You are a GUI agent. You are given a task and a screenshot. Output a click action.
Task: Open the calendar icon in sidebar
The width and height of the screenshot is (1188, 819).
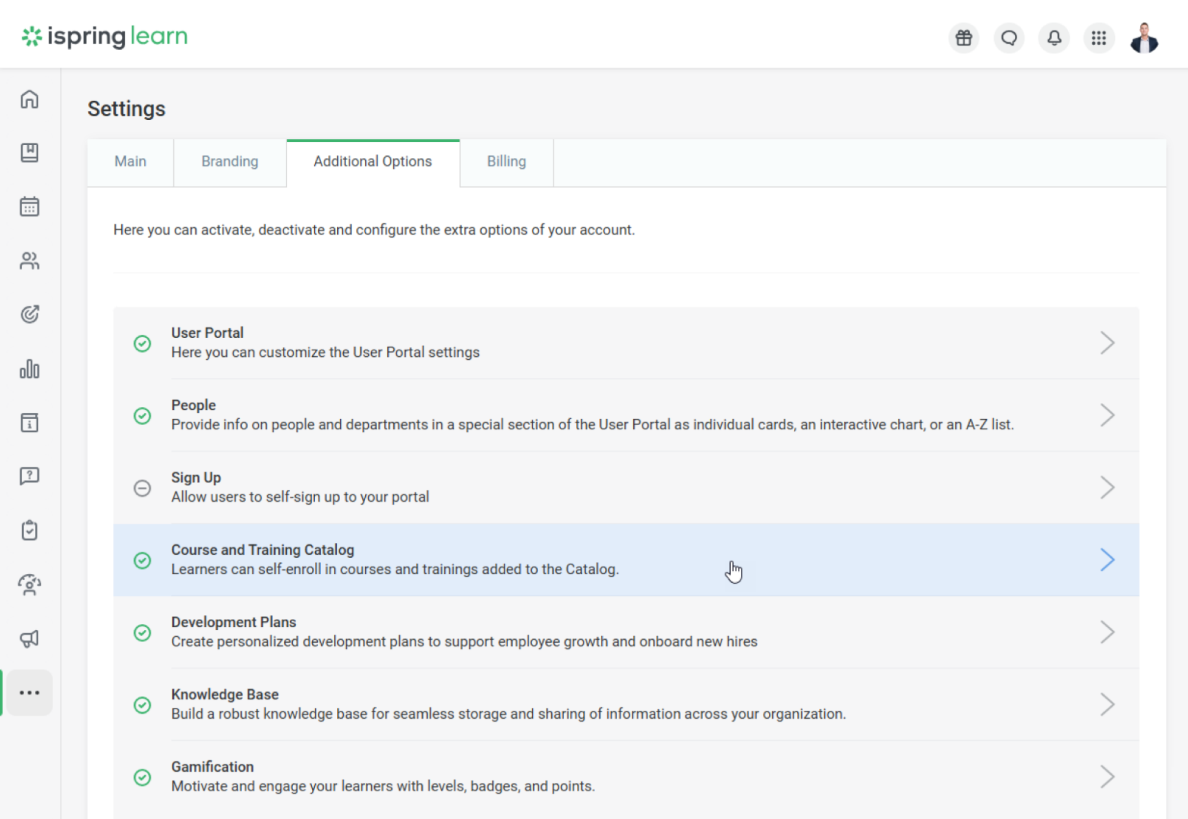point(30,207)
